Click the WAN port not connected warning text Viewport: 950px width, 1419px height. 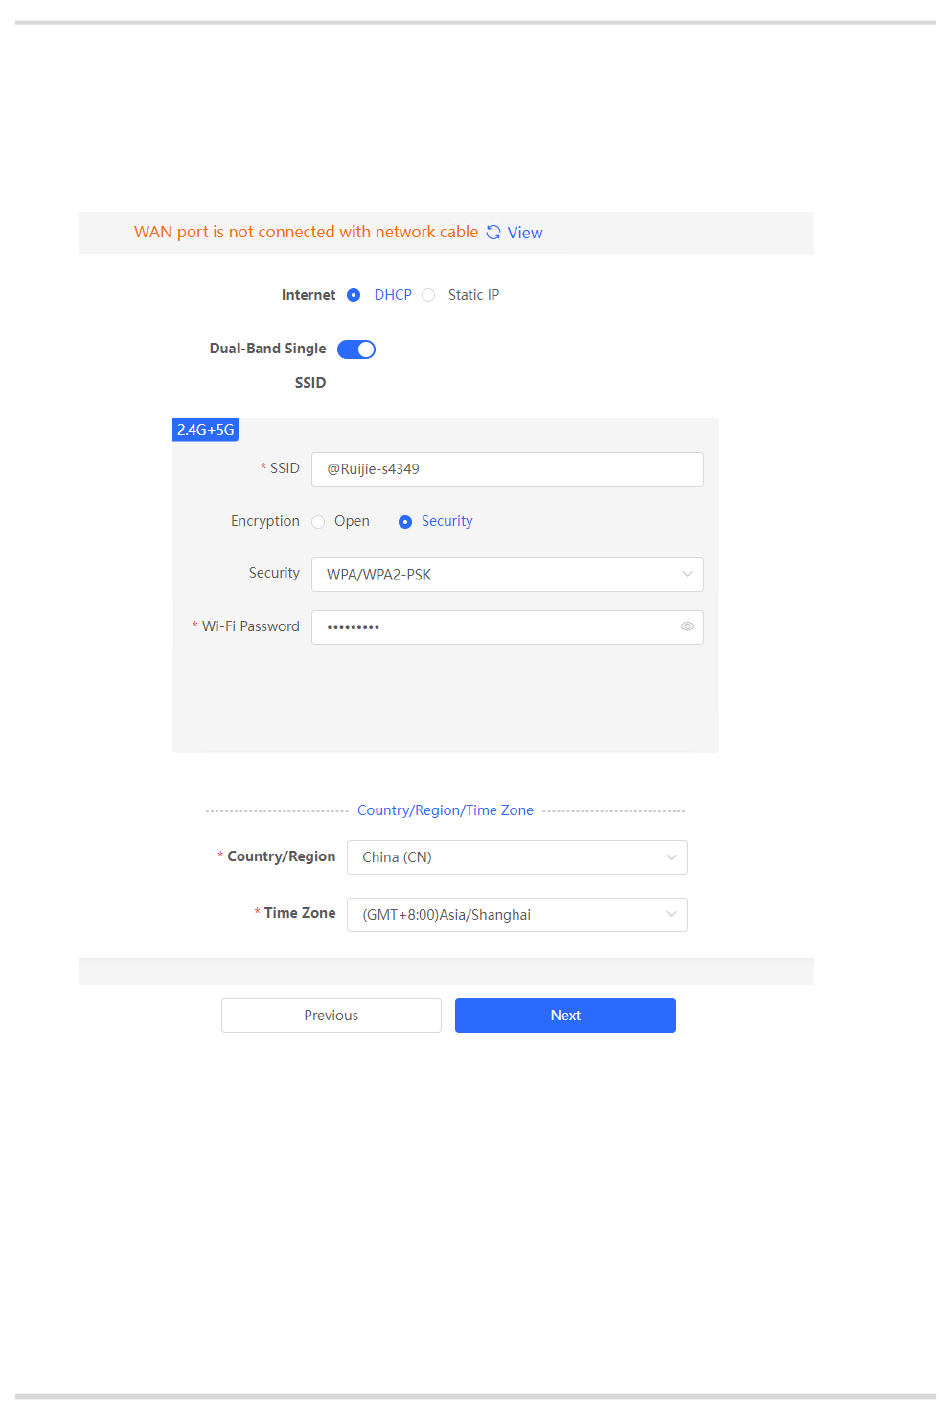pyautogui.click(x=306, y=232)
